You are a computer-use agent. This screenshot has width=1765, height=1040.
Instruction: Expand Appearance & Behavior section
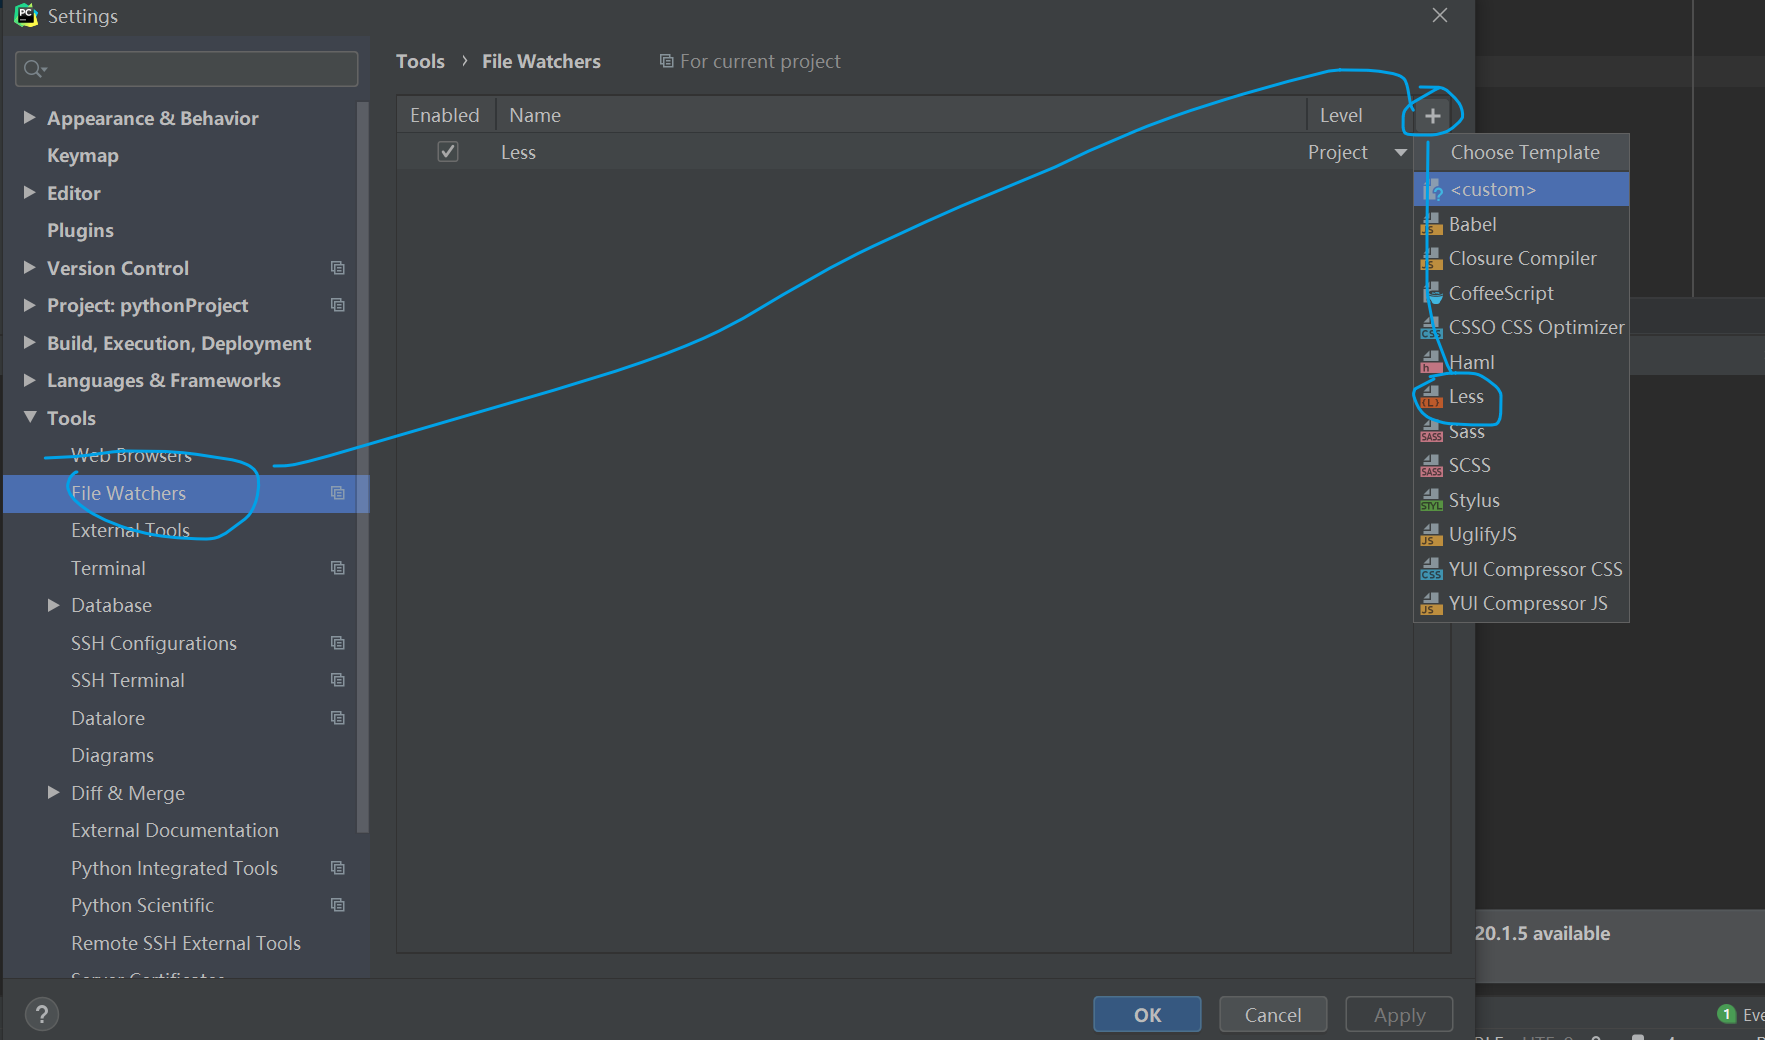coord(29,117)
